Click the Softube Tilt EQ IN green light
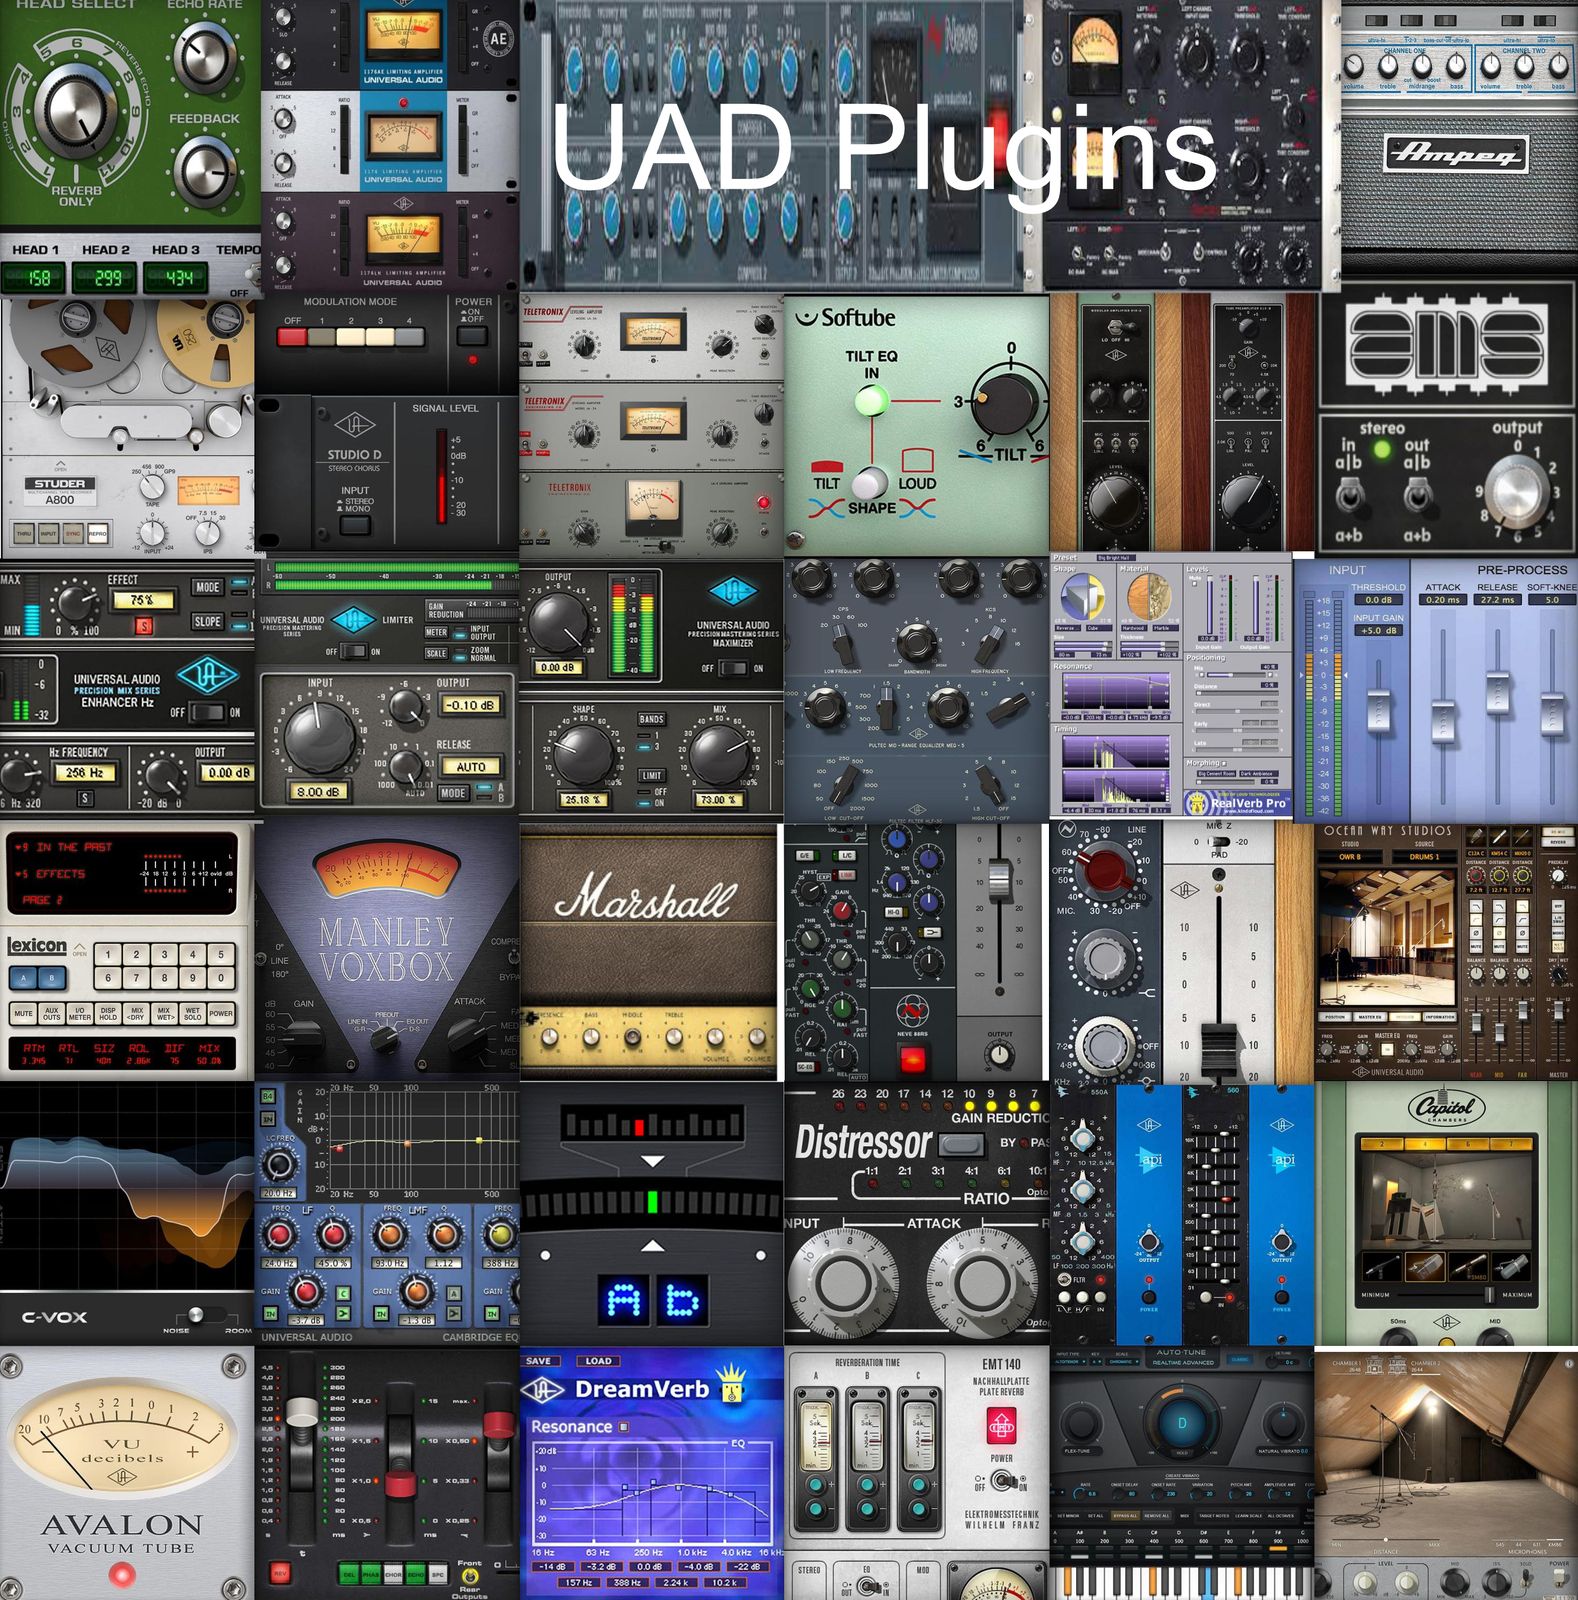This screenshot has width=1578, height=1600. 871,401
